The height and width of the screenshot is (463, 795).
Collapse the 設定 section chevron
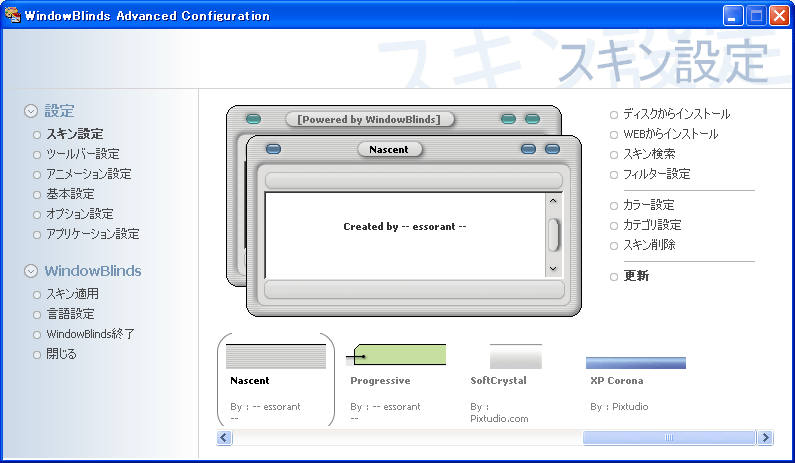pos(31,111)
